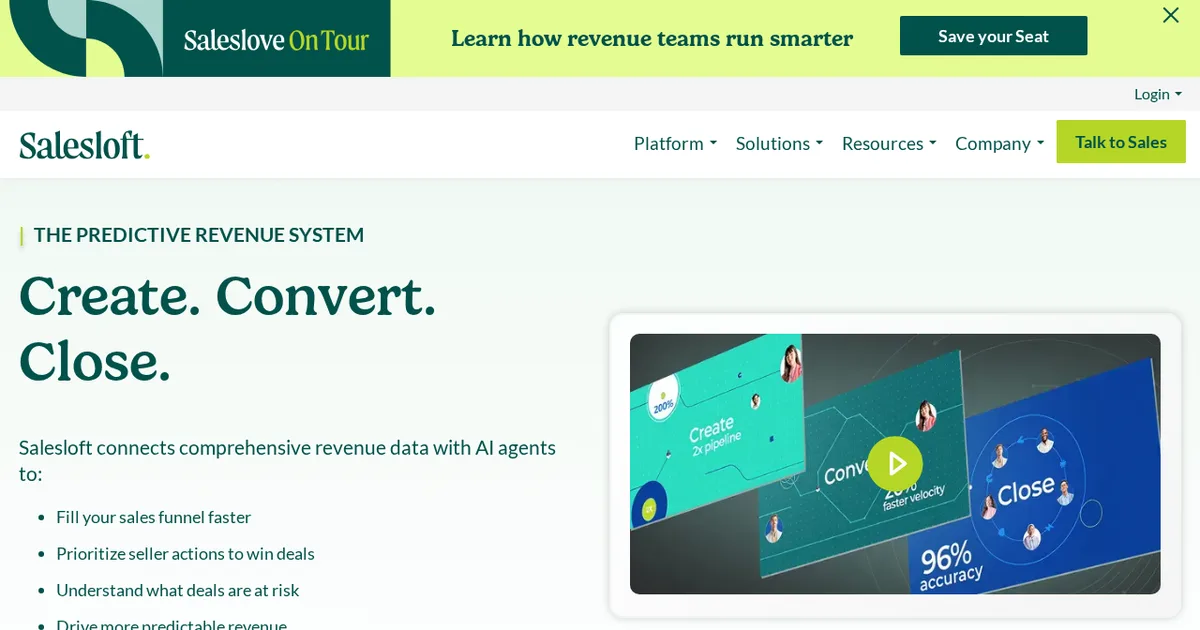Click the '96% accuracy' label in the video thumbnail
The height and width of the screenshot is (630, 1200).
[950, 564]
